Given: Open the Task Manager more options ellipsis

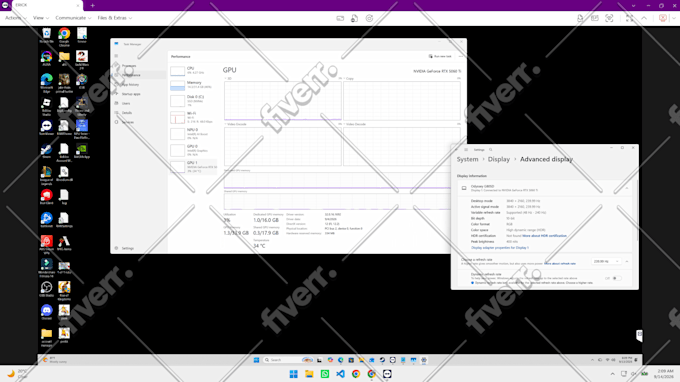Looking at the screenshot, I should pos(461,56).
